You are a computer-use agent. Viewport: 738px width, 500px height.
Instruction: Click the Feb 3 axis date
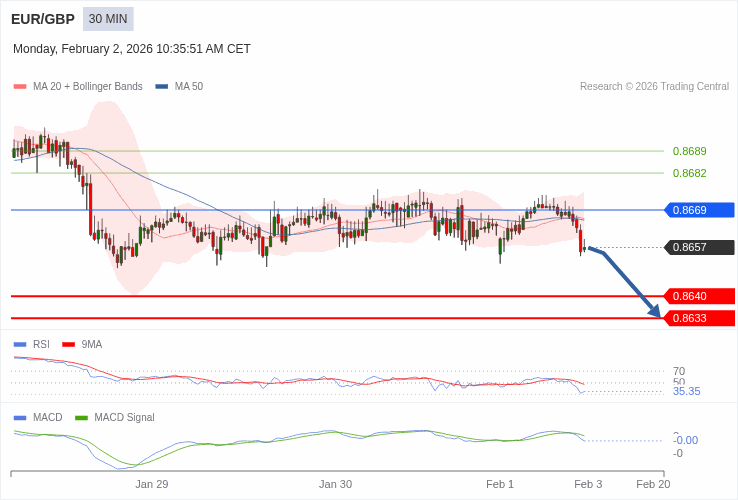[x=588, y=484]
